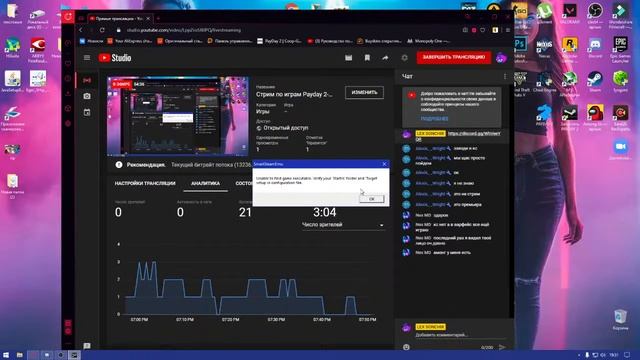The width and height of the screenshot is (640, 360).
Task: Open a new browser tab with plus button
Action: [x=158, y=18]
